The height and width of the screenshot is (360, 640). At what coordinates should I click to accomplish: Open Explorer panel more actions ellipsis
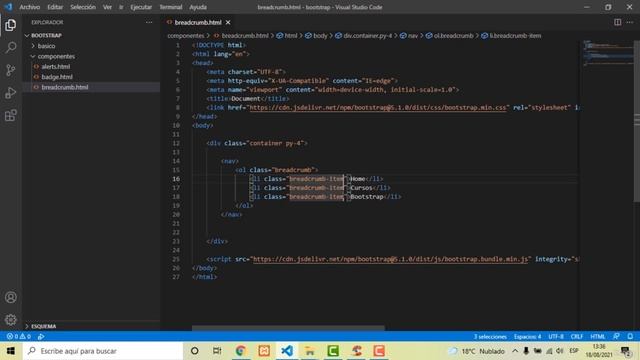pos(149,22)
